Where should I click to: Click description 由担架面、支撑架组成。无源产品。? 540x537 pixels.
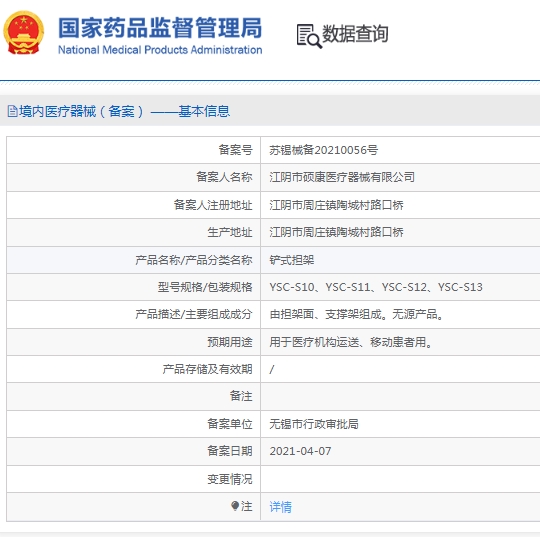click(357, 314)
